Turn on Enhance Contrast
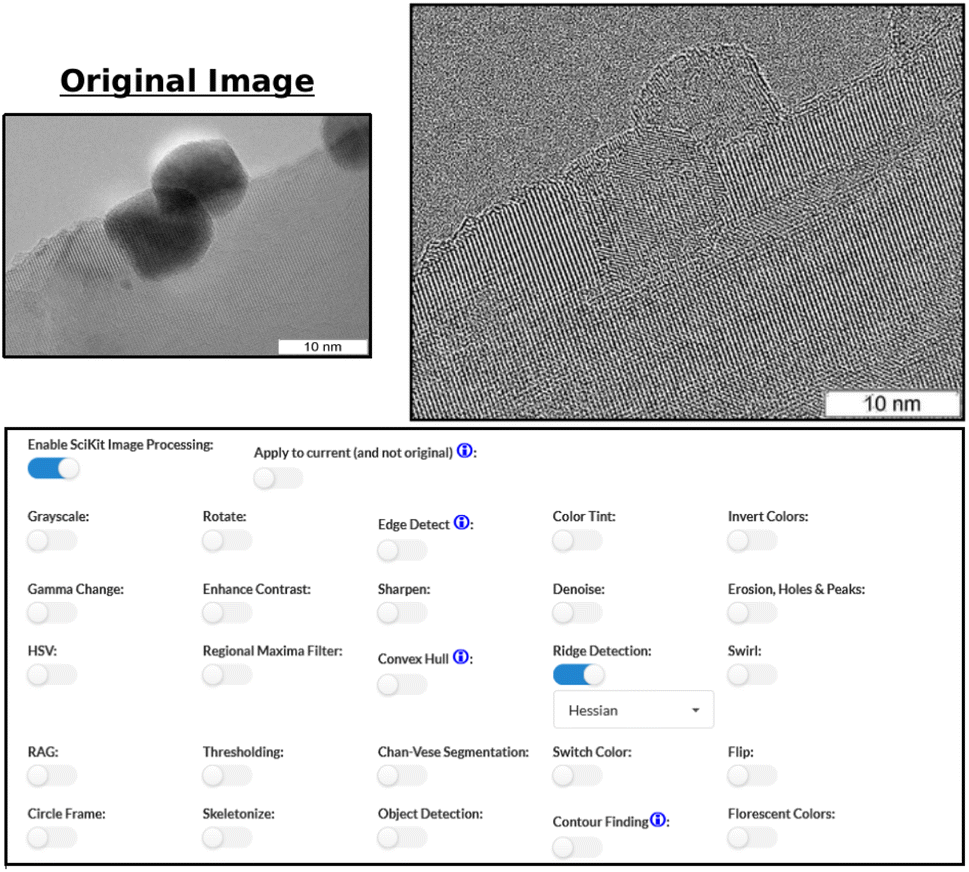Viewport: 969px width, 872px height. pyautogui.click(x=226, y=613)
